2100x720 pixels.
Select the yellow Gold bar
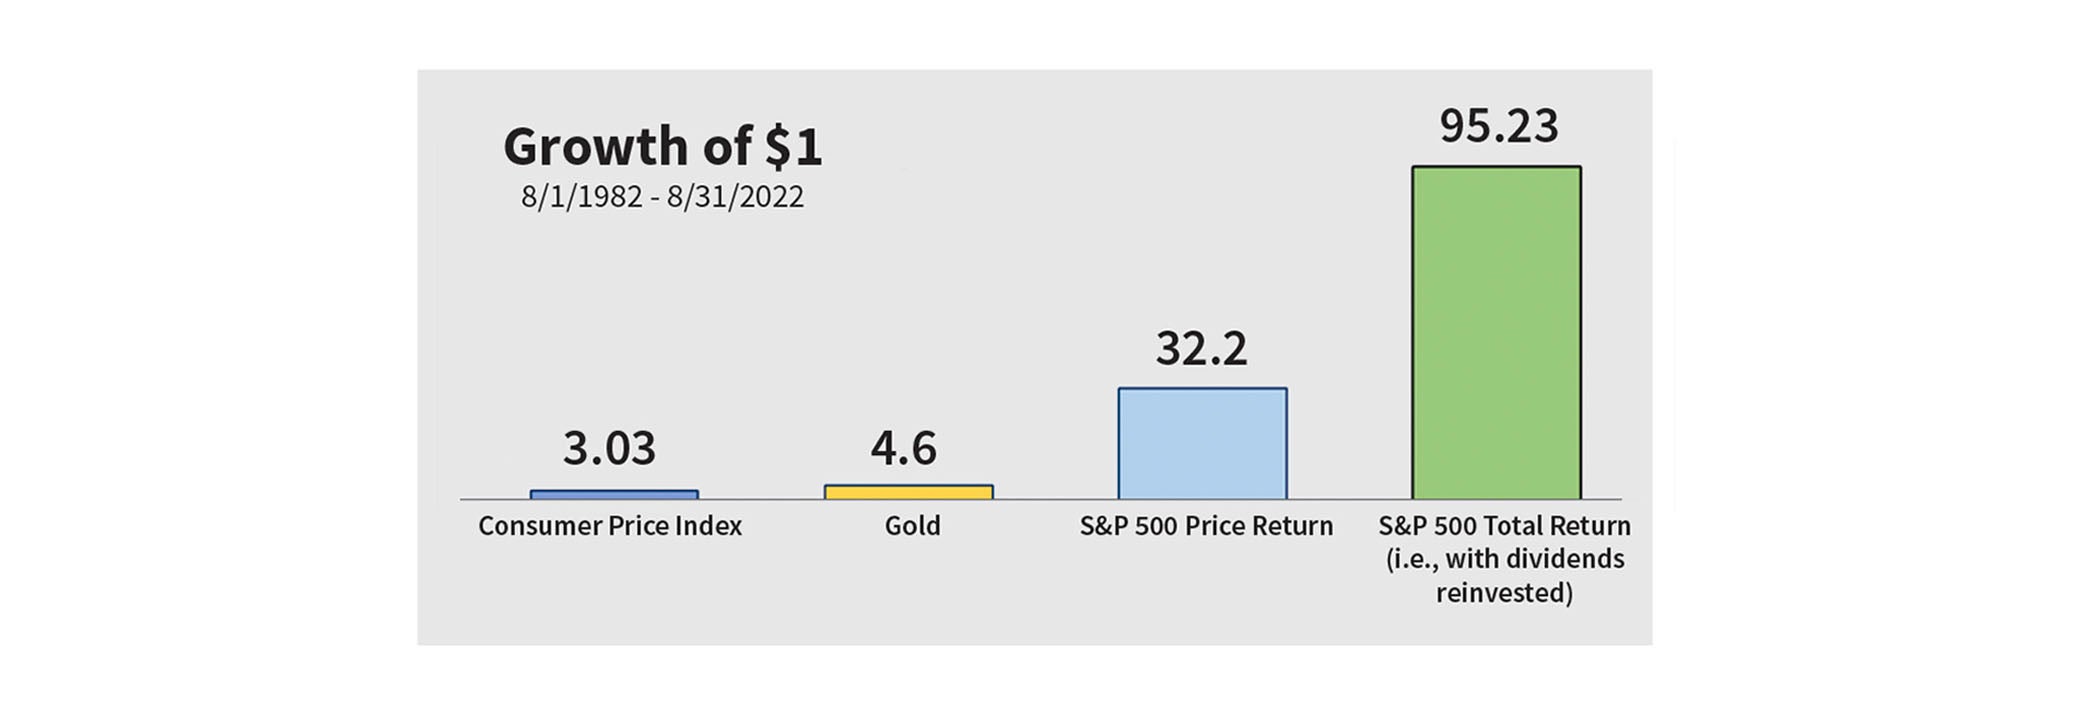click(908, 492)
